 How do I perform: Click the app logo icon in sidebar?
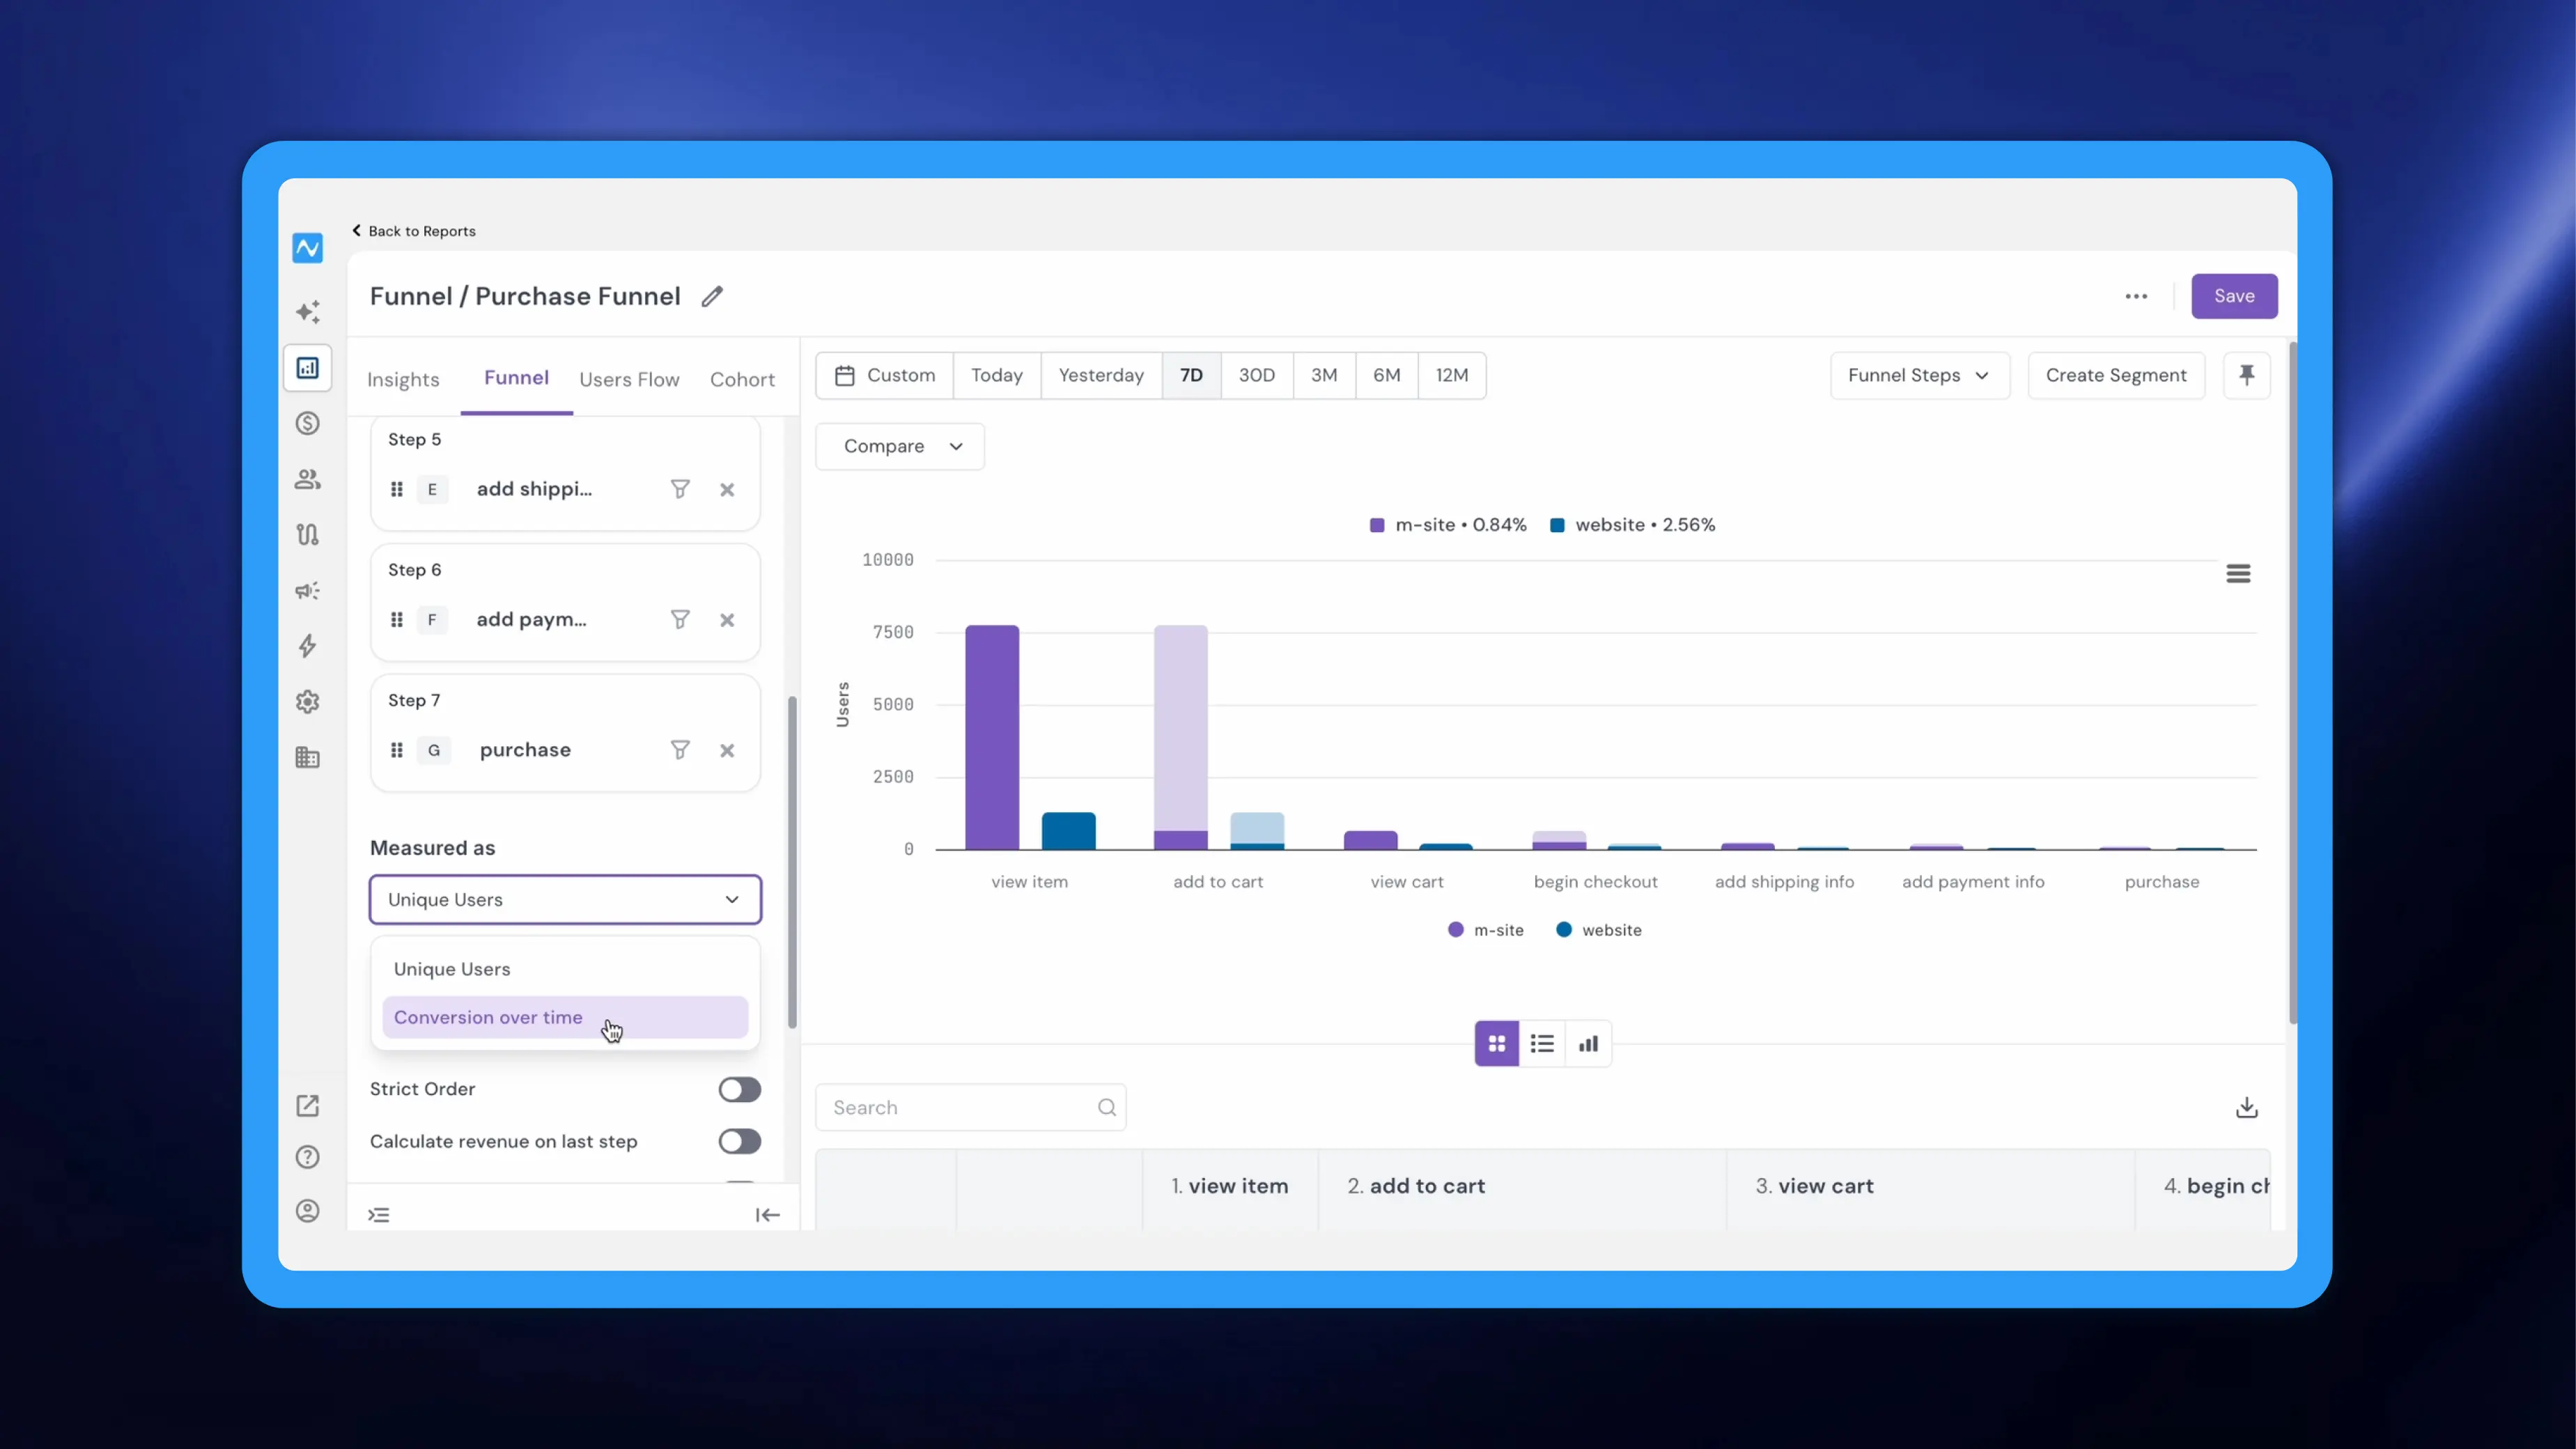(x=307, y=247)
